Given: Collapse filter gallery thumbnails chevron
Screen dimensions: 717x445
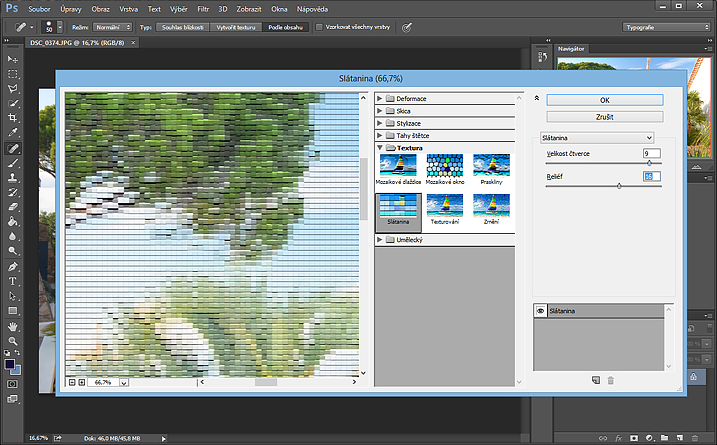Looking at the screenshot, I should (537, 98).
